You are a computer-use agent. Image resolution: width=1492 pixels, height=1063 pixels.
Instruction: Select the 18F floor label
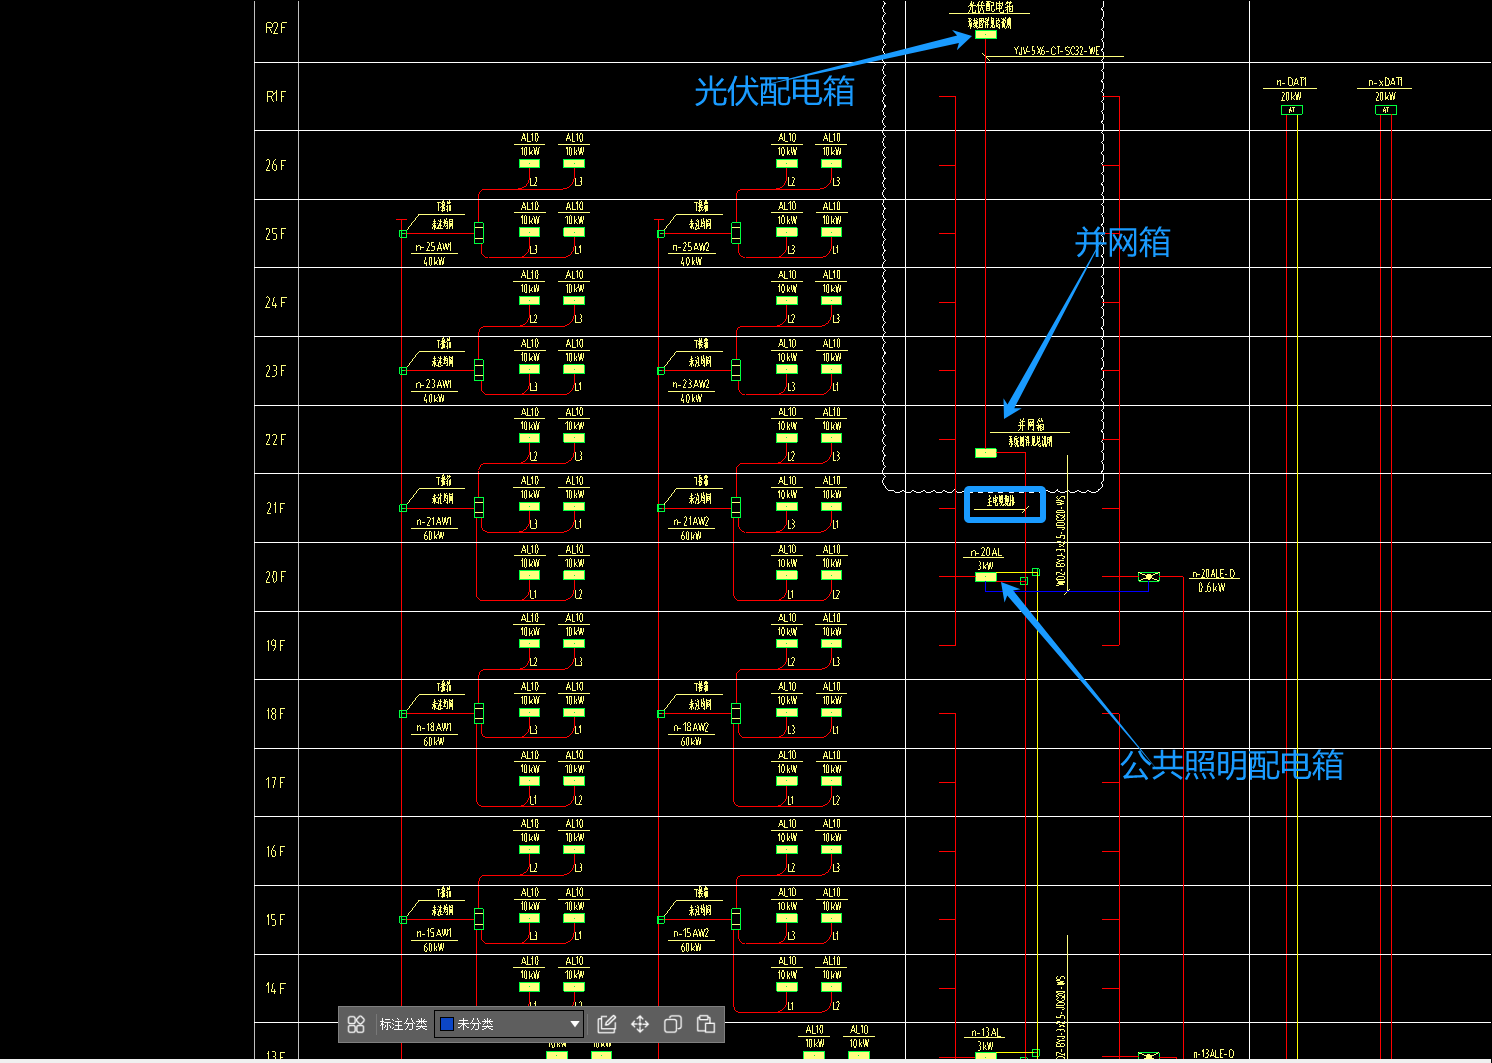[x=276, y=714]
